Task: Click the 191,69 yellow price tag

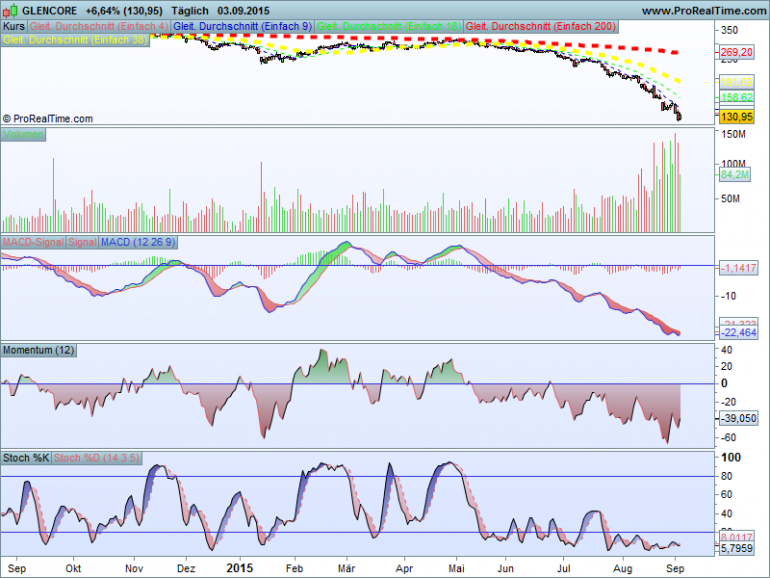Action: 736,82
